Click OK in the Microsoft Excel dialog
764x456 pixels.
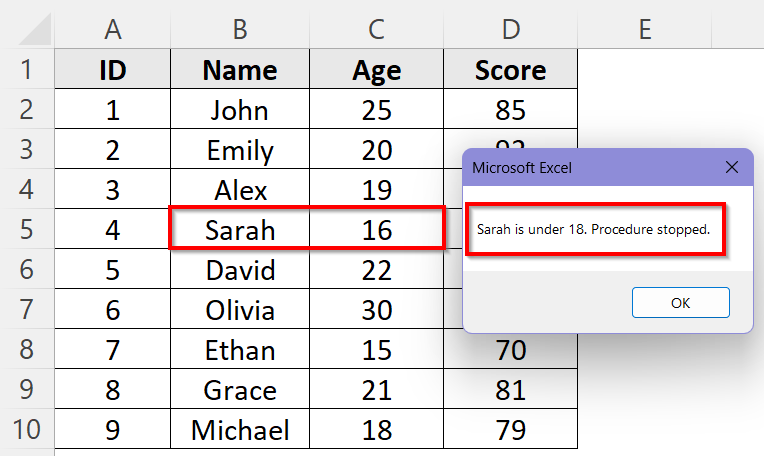[680, 303]
